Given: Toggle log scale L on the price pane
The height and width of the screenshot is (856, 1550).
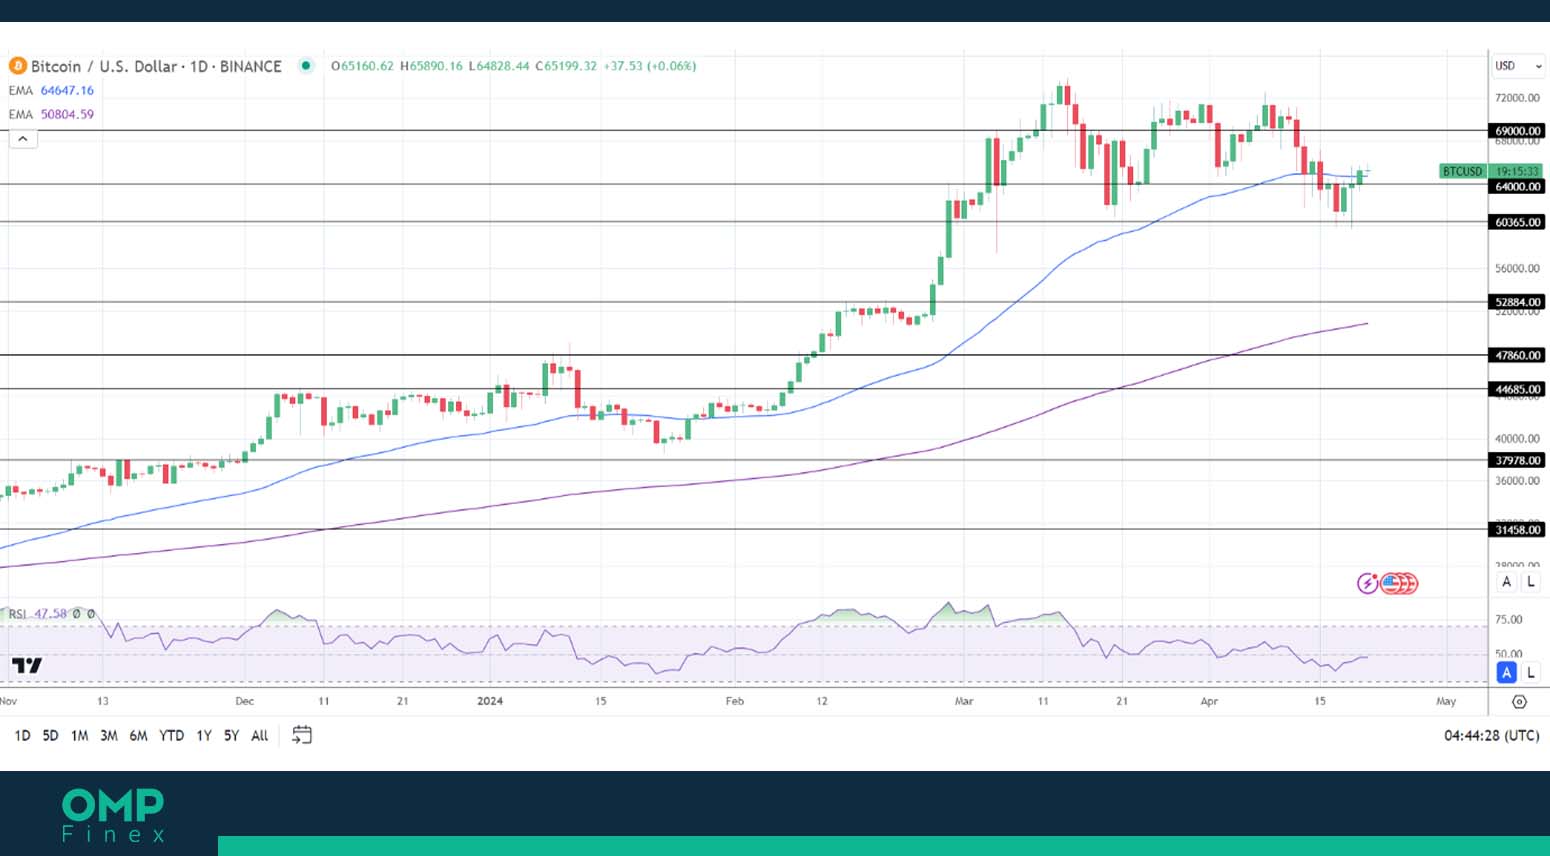Looking at the screenshot, I should [1531, 582].
